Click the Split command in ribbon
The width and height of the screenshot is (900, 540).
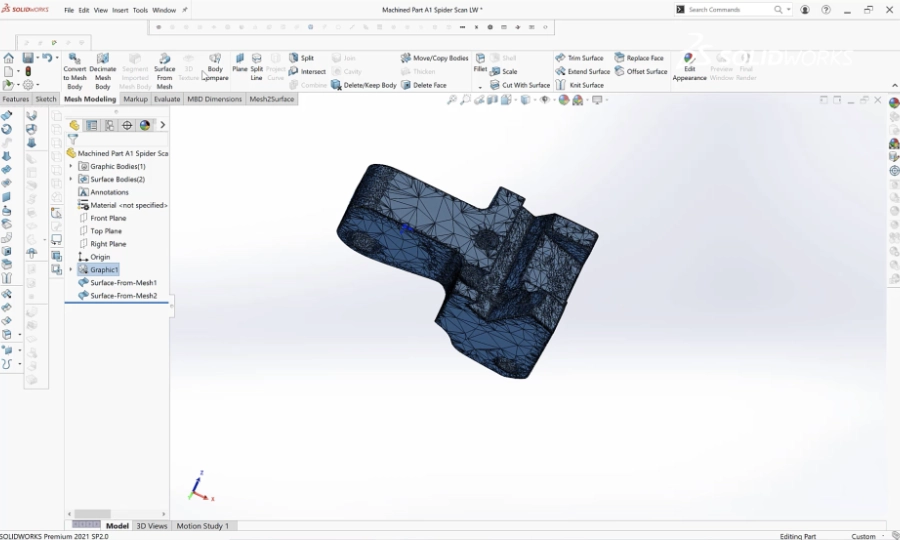tap(302, 58)
